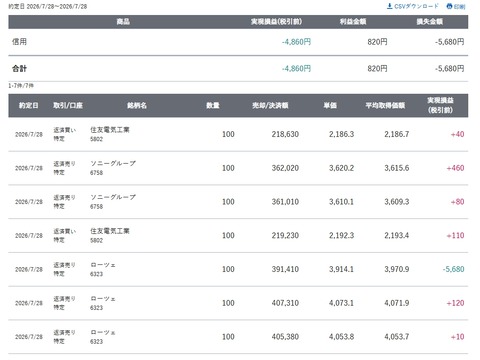Click ローツェ in the +10 row
The height and width of the screenshot is (360, 480).
(103, 332)
